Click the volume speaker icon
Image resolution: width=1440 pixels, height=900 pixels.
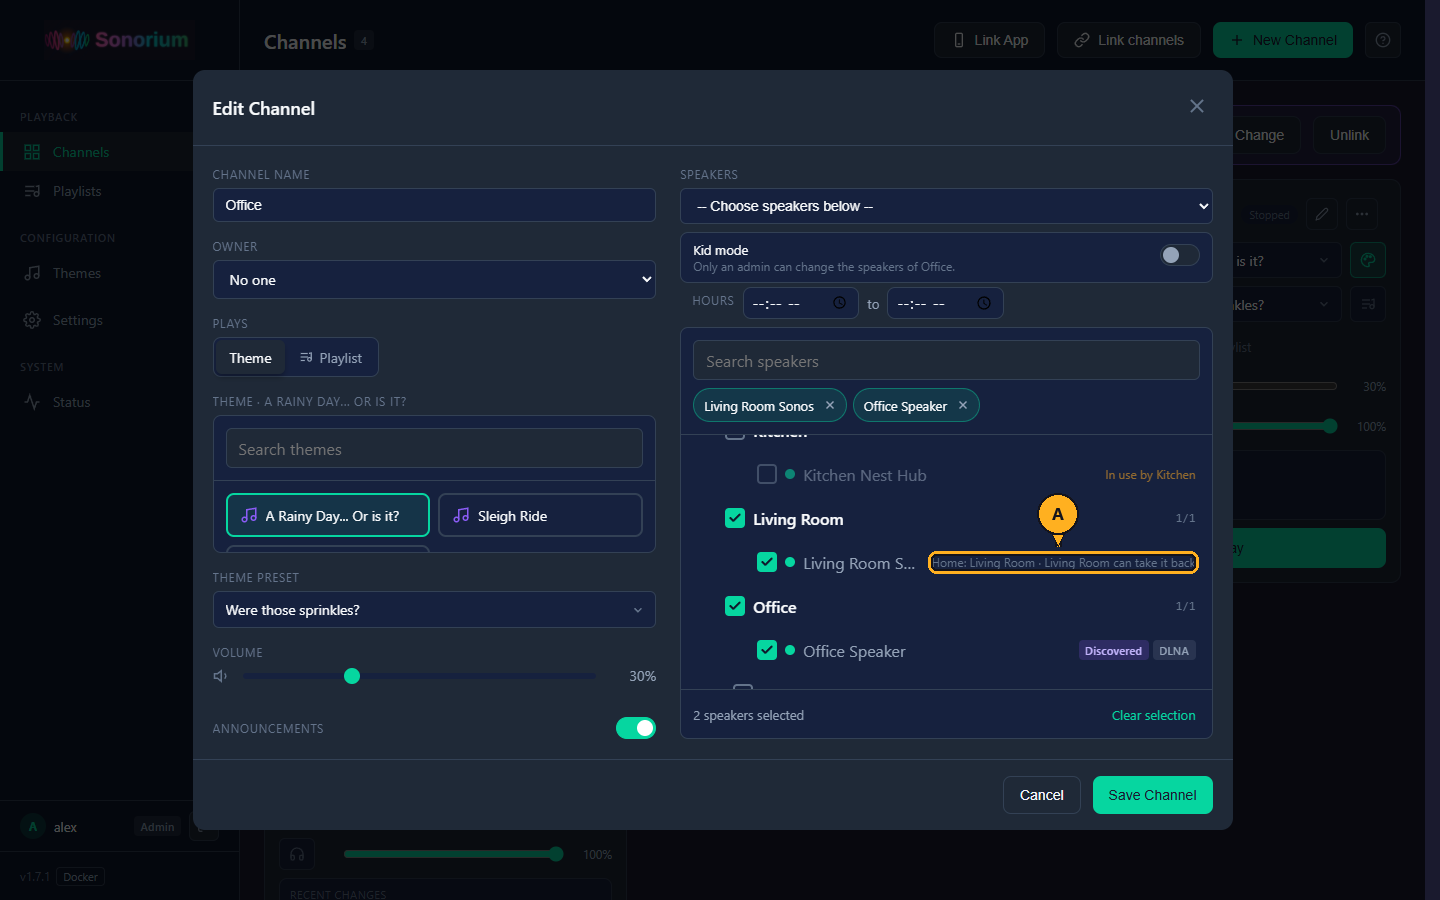point(220,676)
